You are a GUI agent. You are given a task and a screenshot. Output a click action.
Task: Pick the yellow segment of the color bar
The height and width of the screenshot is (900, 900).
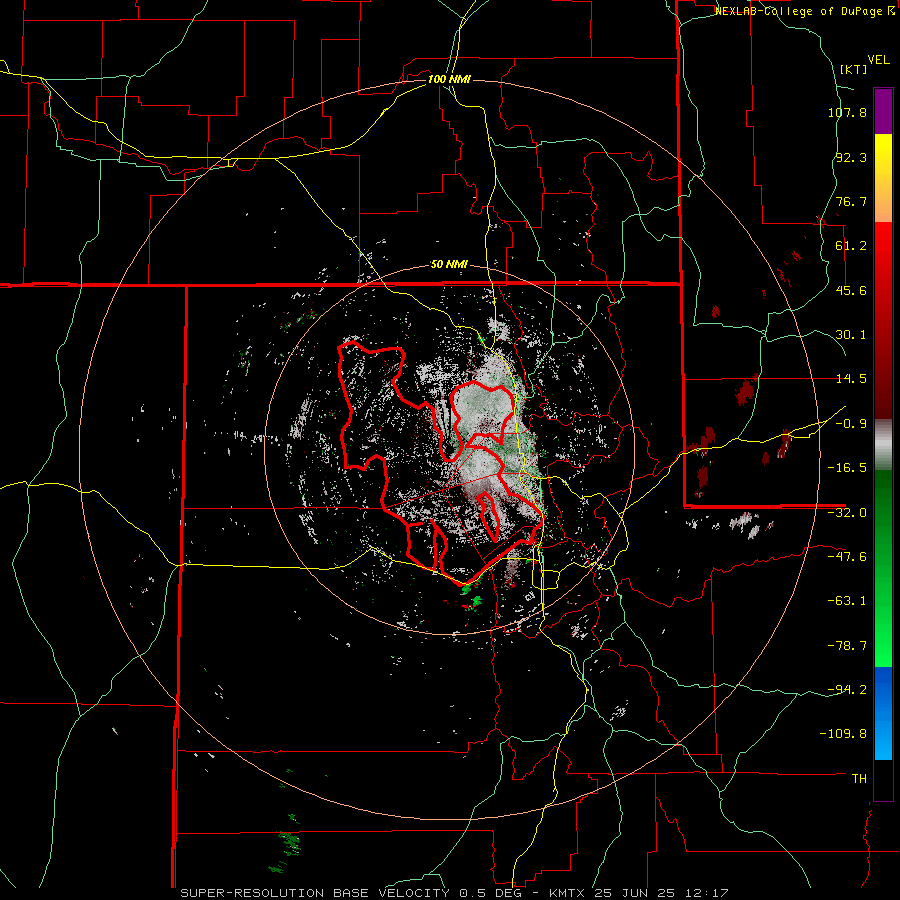[x=883, y=178]
